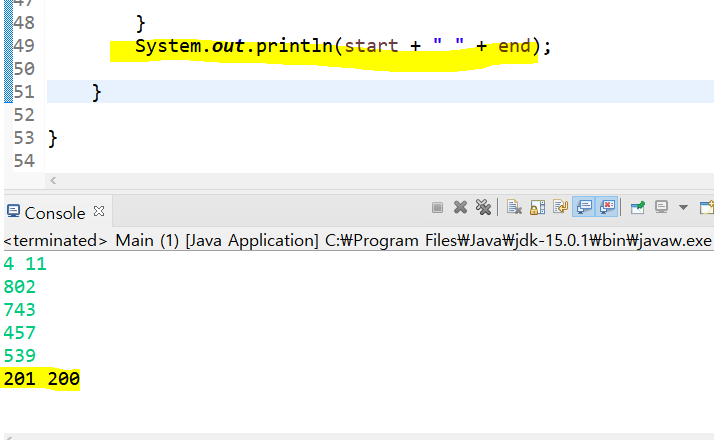Toggle Word Wrap in the console

pyautogui.click(x=561, y=207)
